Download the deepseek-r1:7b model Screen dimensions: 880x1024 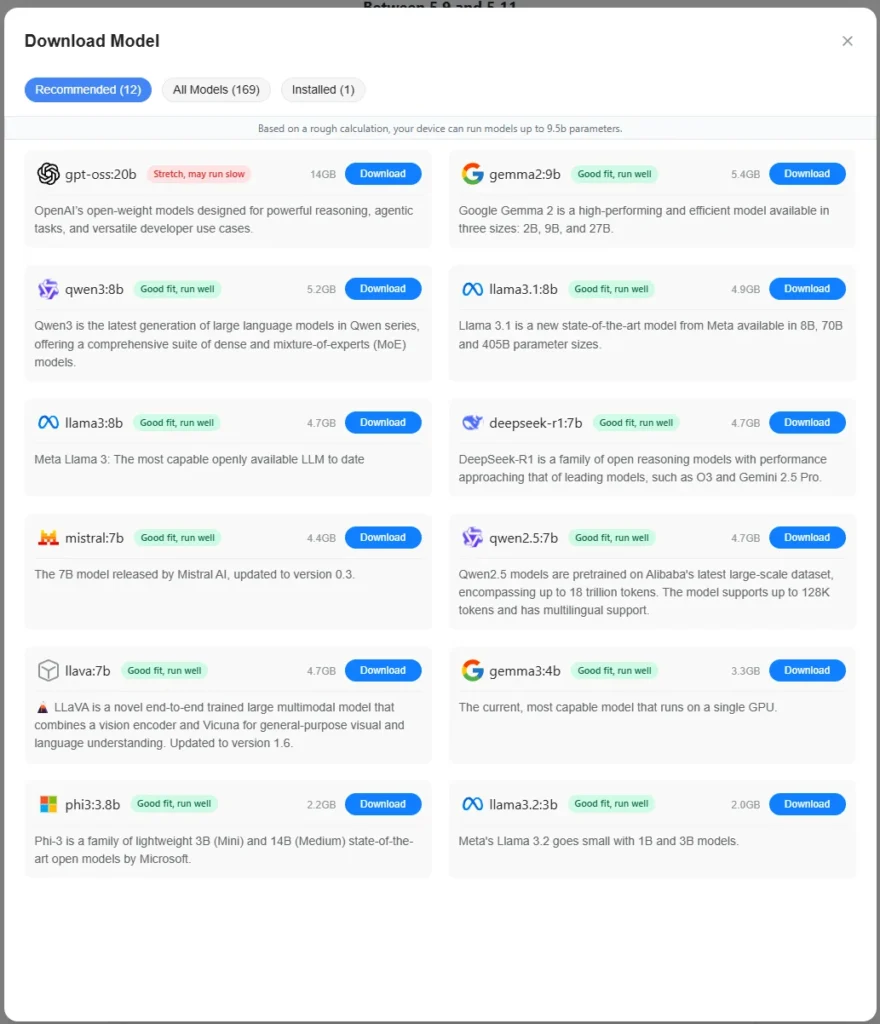pos(807,423)
